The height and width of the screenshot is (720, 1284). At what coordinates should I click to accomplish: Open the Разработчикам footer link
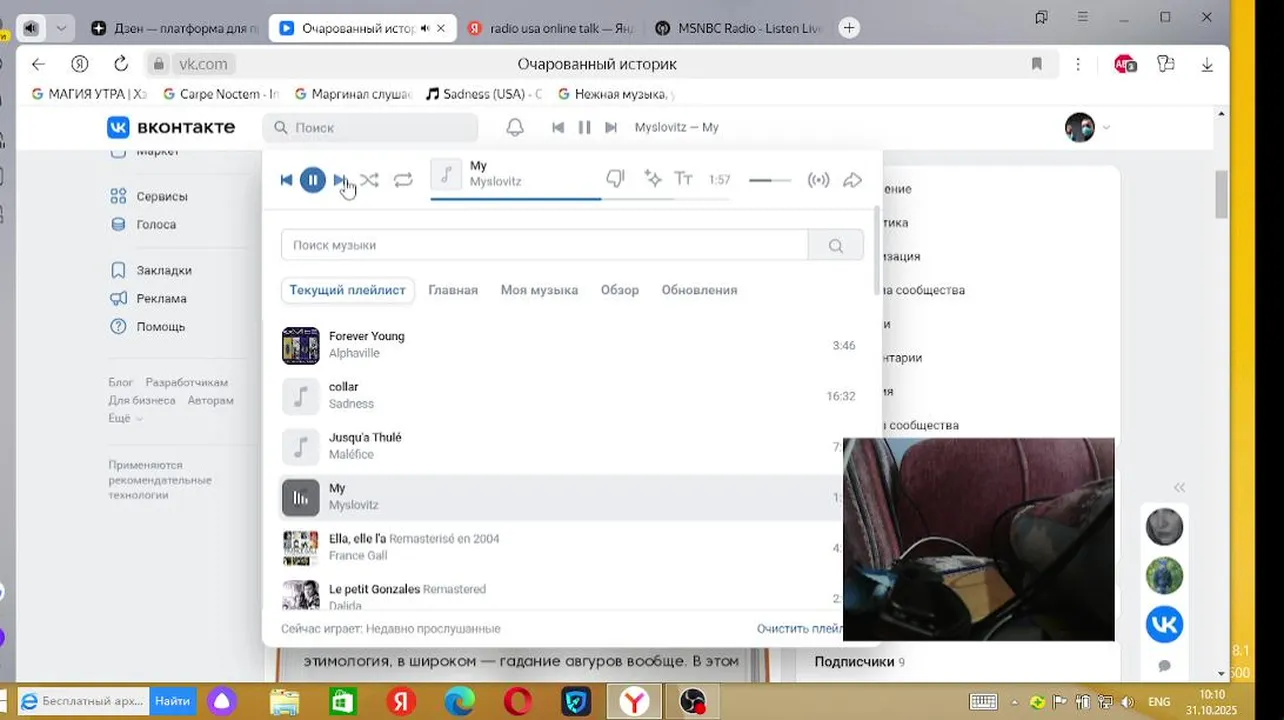click(187, 382)
